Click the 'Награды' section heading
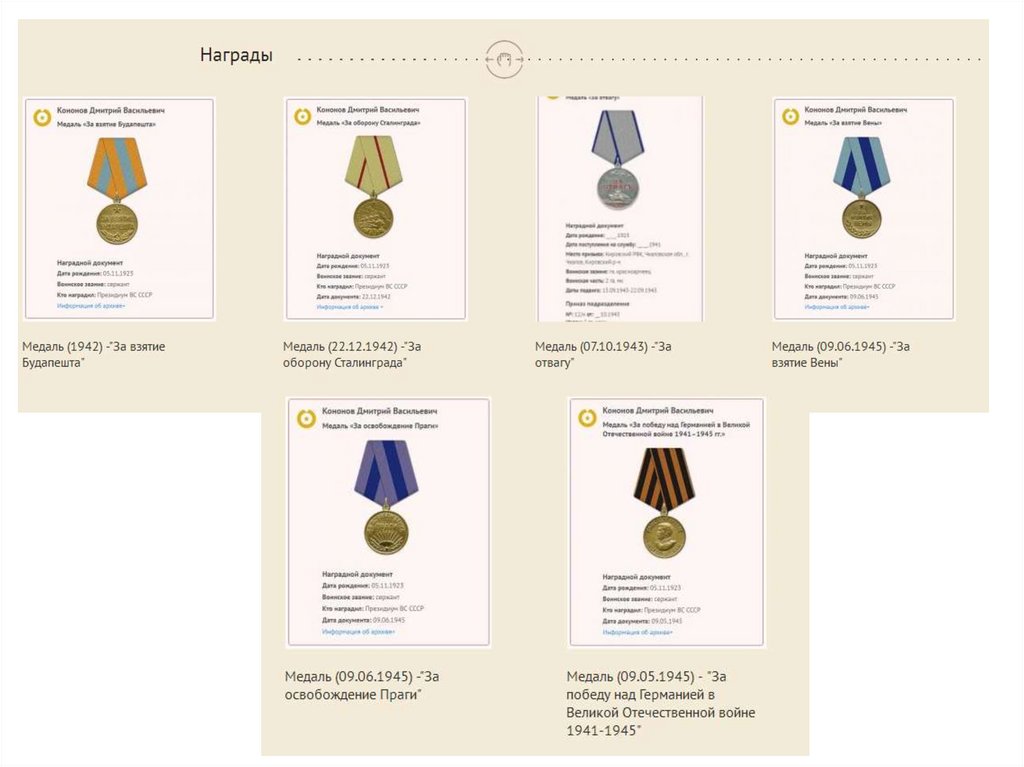Screen dimensions: 1024x767 [236, 55]
